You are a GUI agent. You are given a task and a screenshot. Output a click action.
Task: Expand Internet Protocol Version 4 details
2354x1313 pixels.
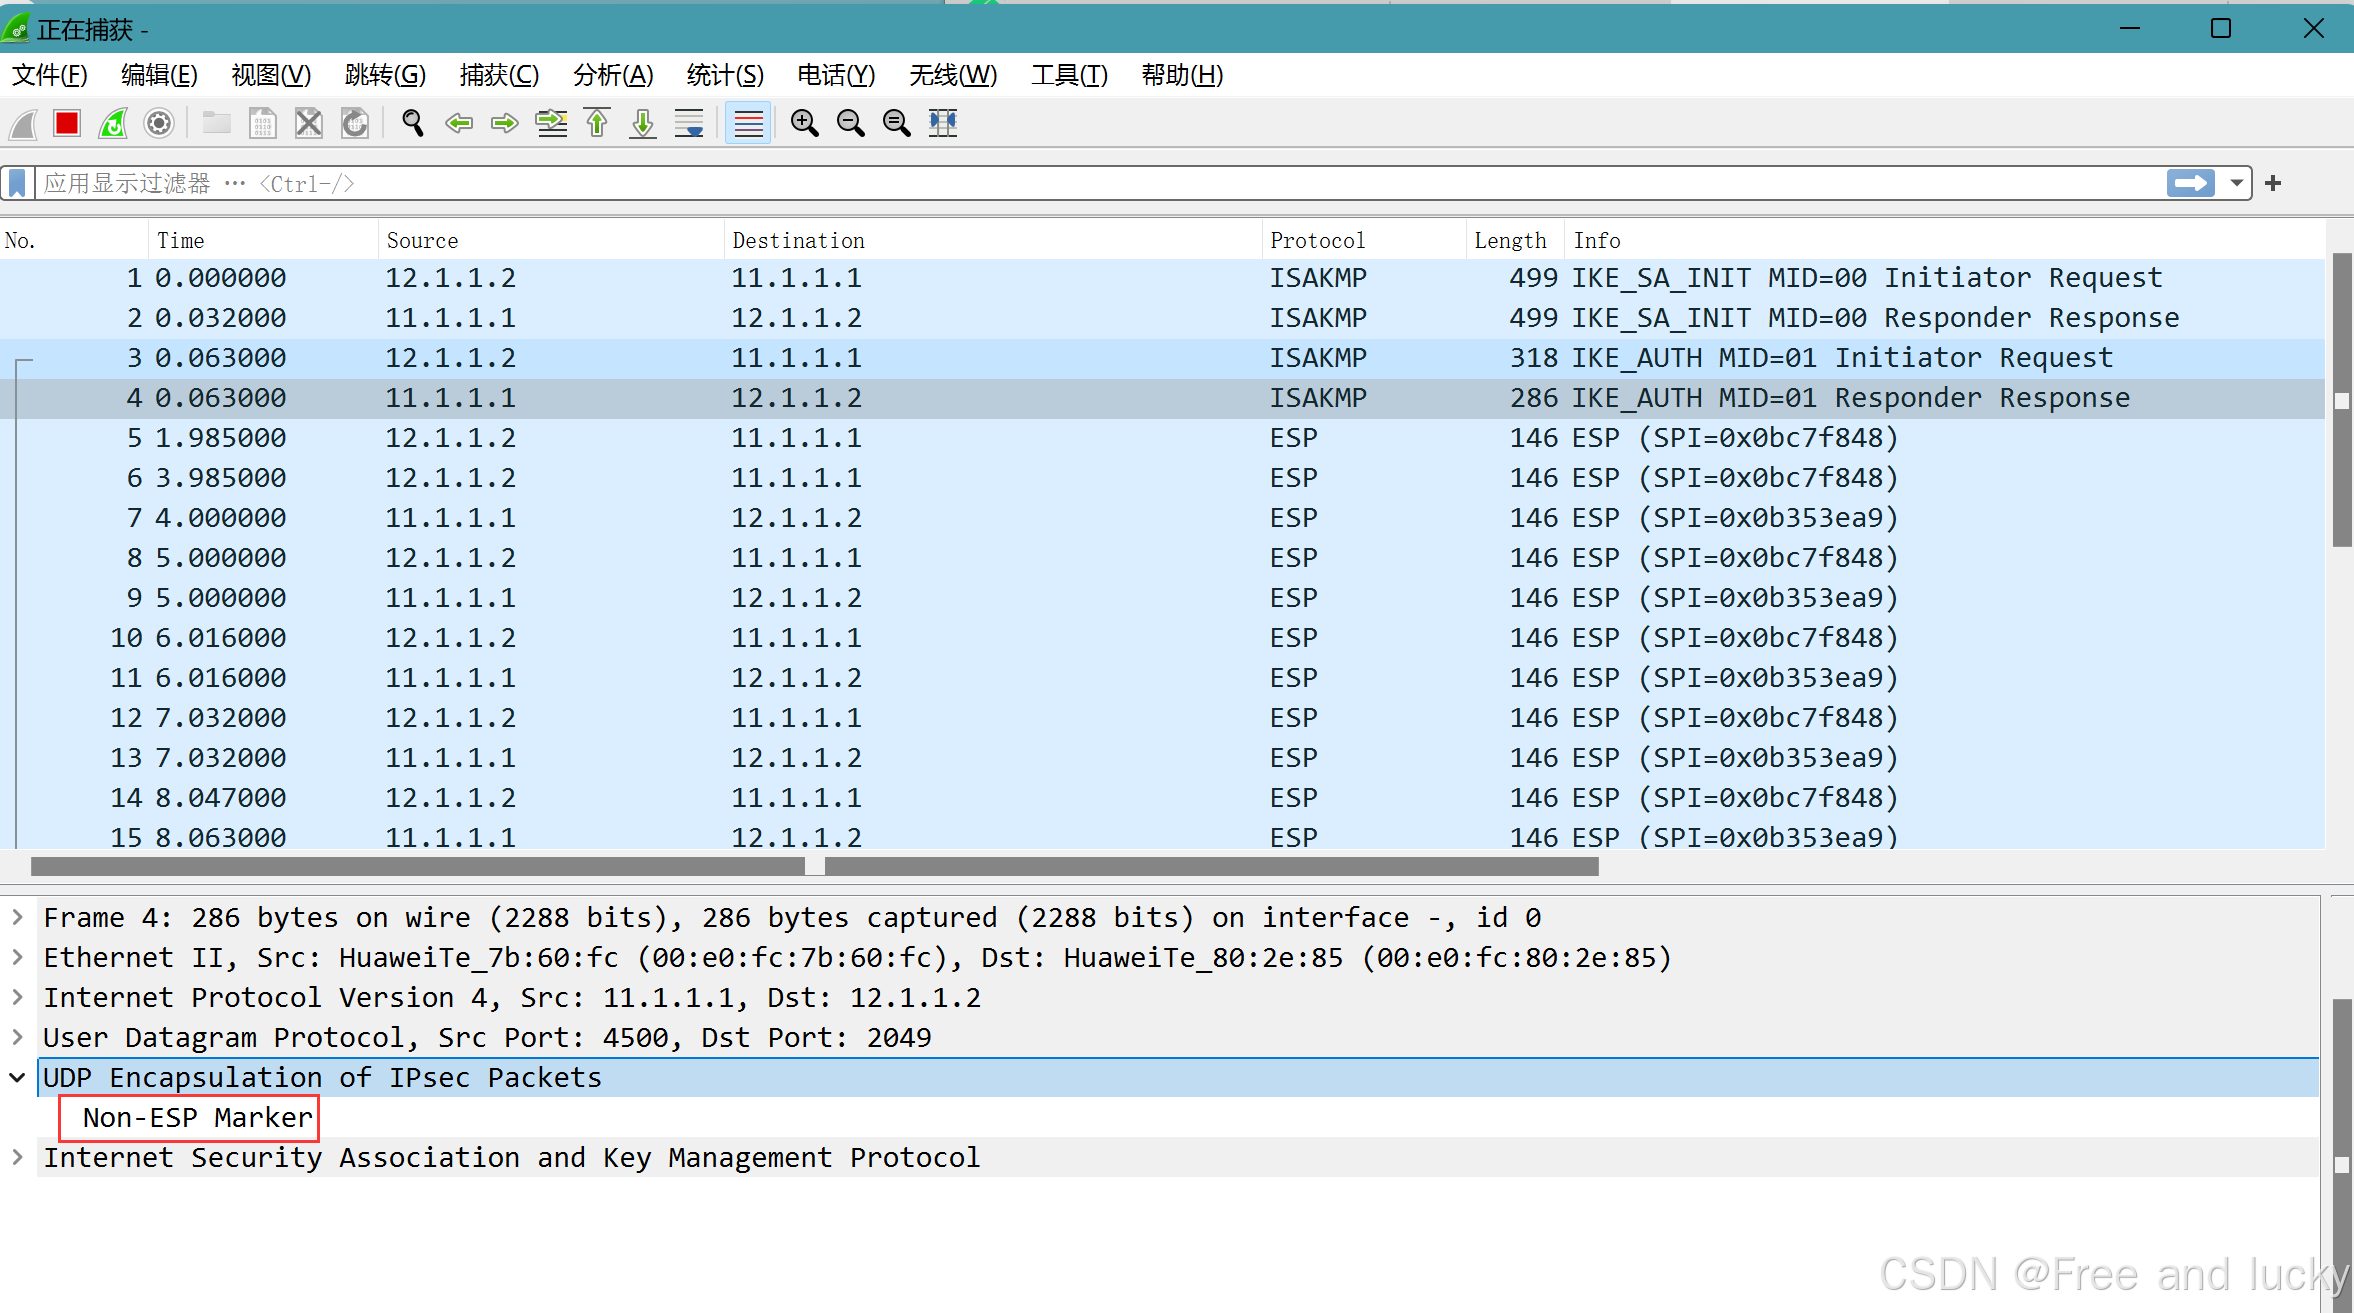[x=17, y=998]
